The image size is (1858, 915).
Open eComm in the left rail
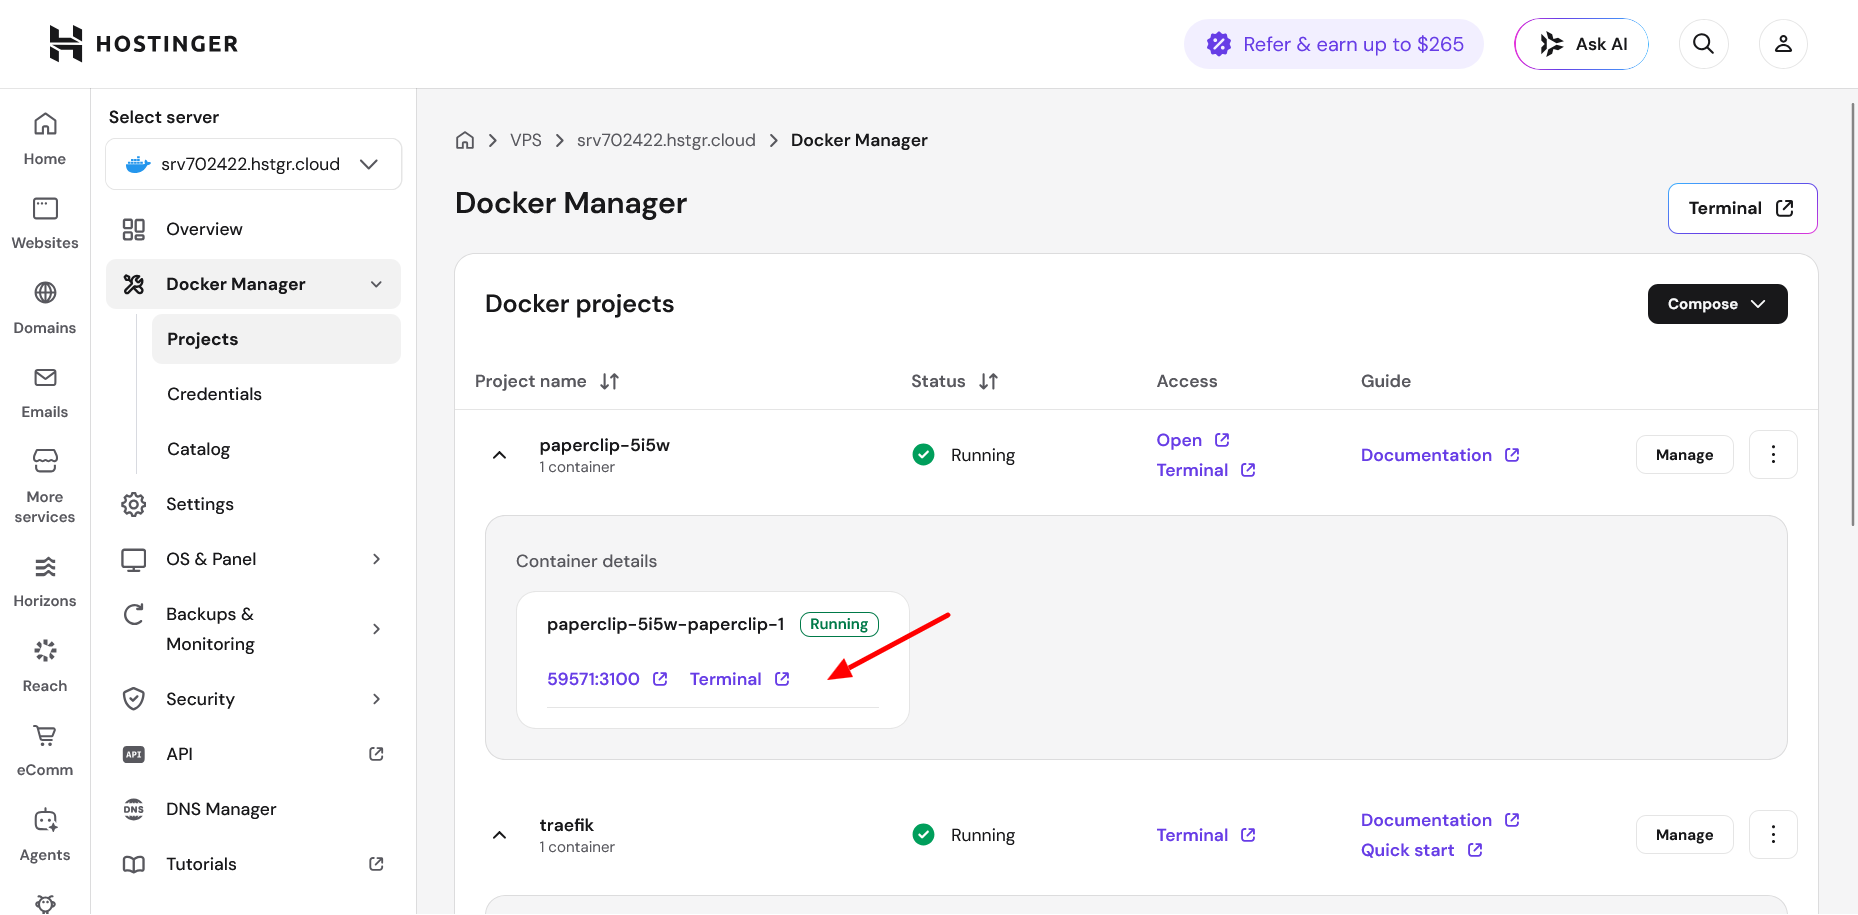click(45, 750)
